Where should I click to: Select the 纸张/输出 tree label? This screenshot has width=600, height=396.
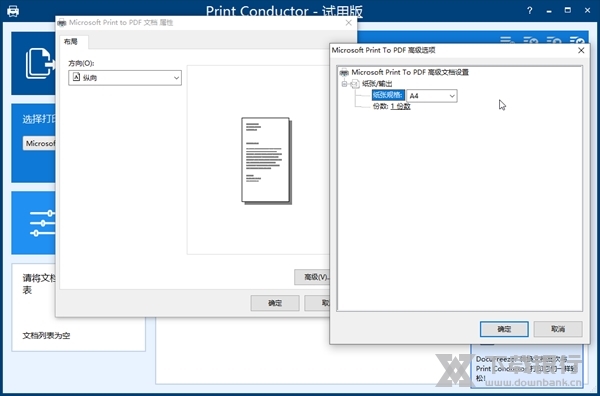(377, 84)
